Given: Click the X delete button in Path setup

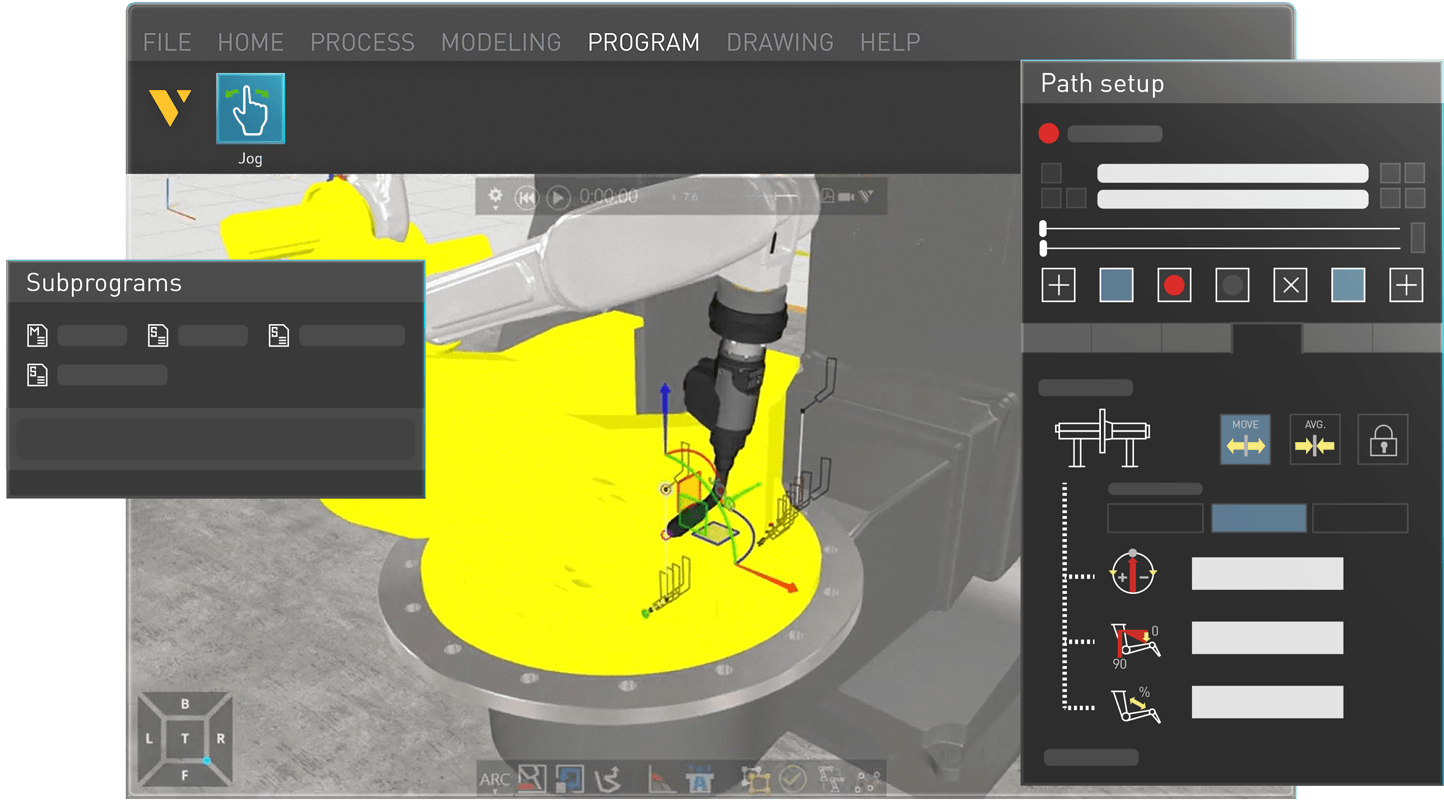Looking at the screenshot, I should [x=1290, y=285].
